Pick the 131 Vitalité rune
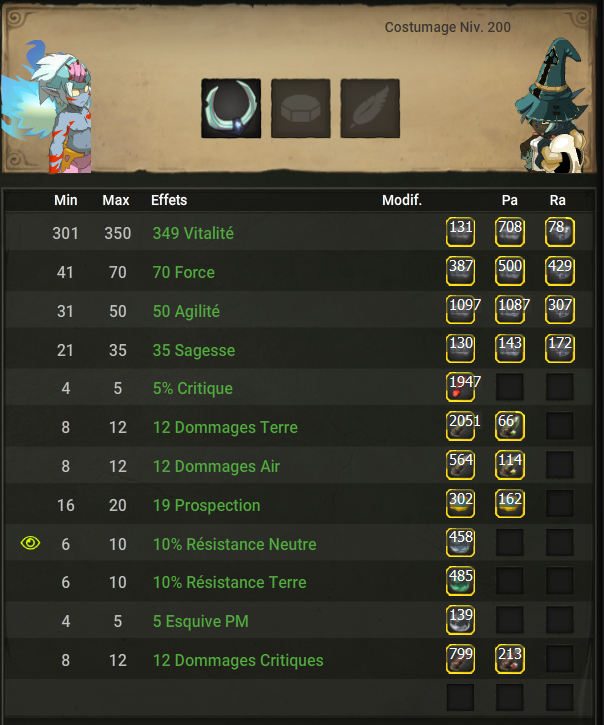The width and height of the screenshot is (604, 725). (461, 232)
